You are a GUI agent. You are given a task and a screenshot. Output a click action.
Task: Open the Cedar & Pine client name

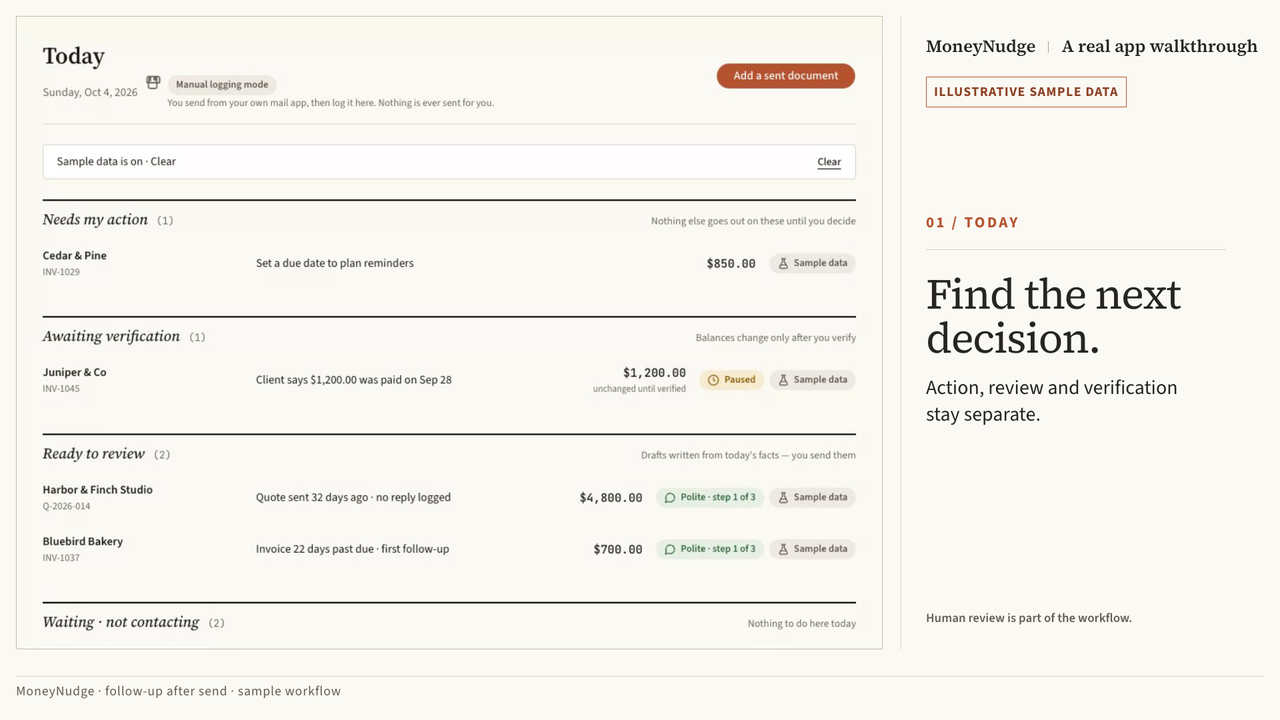[x=75, y=256]
